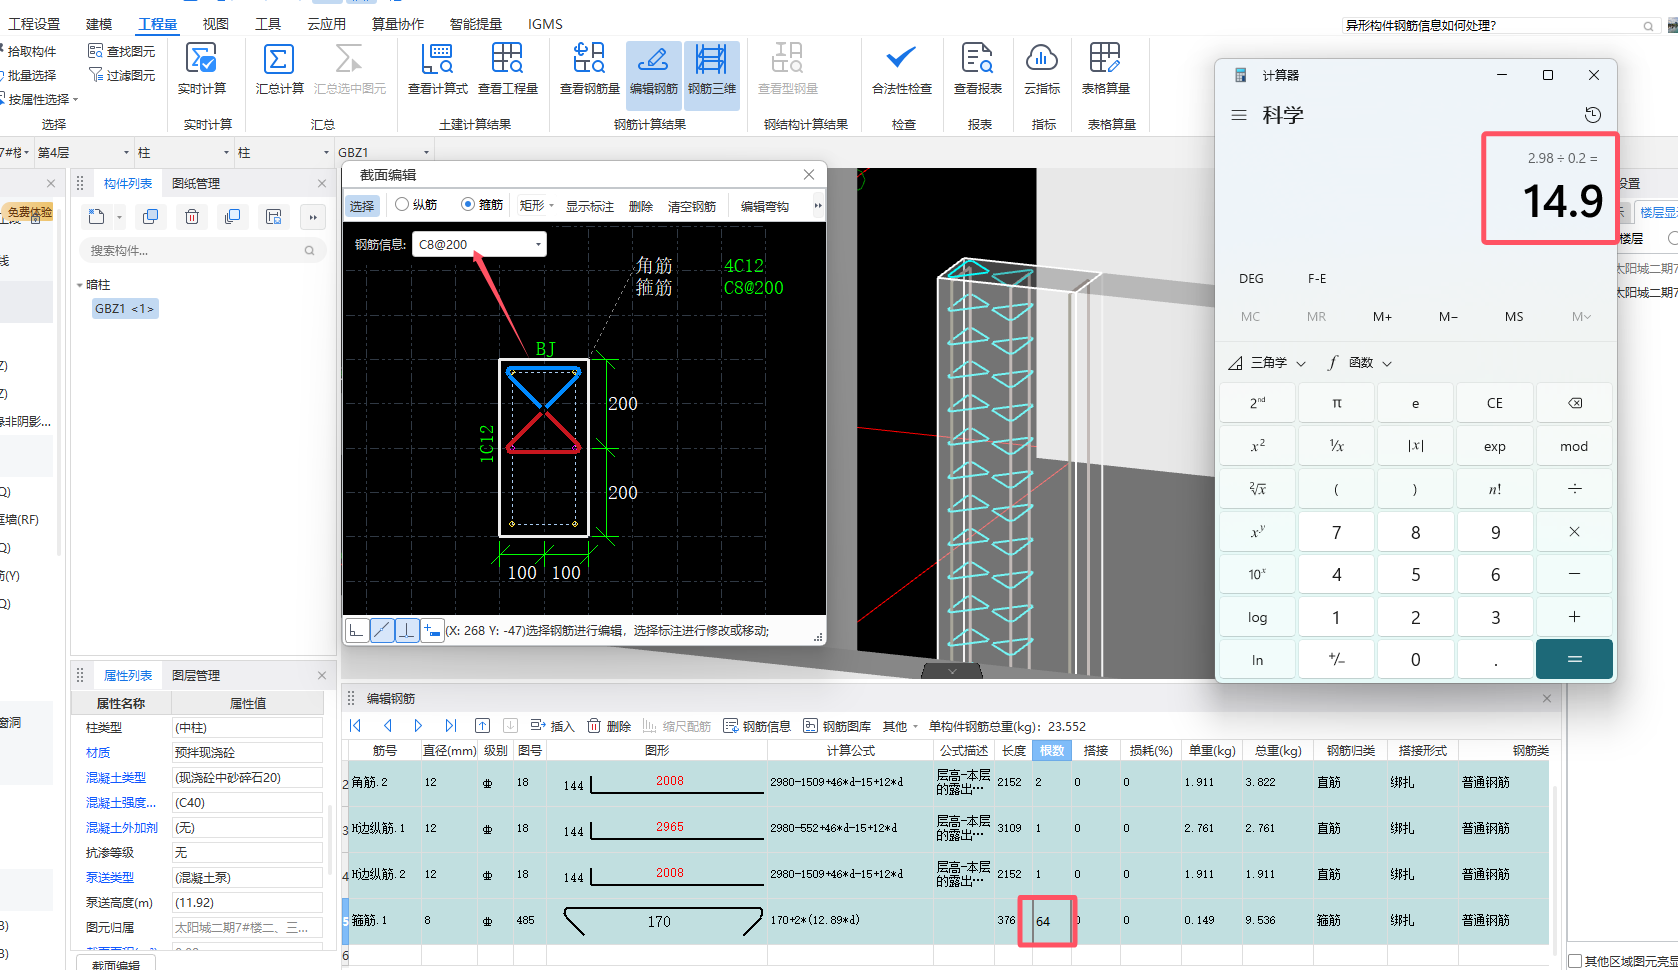Click 清空钢筋 in section editor
1678x970 pixels.
point(692,206)
